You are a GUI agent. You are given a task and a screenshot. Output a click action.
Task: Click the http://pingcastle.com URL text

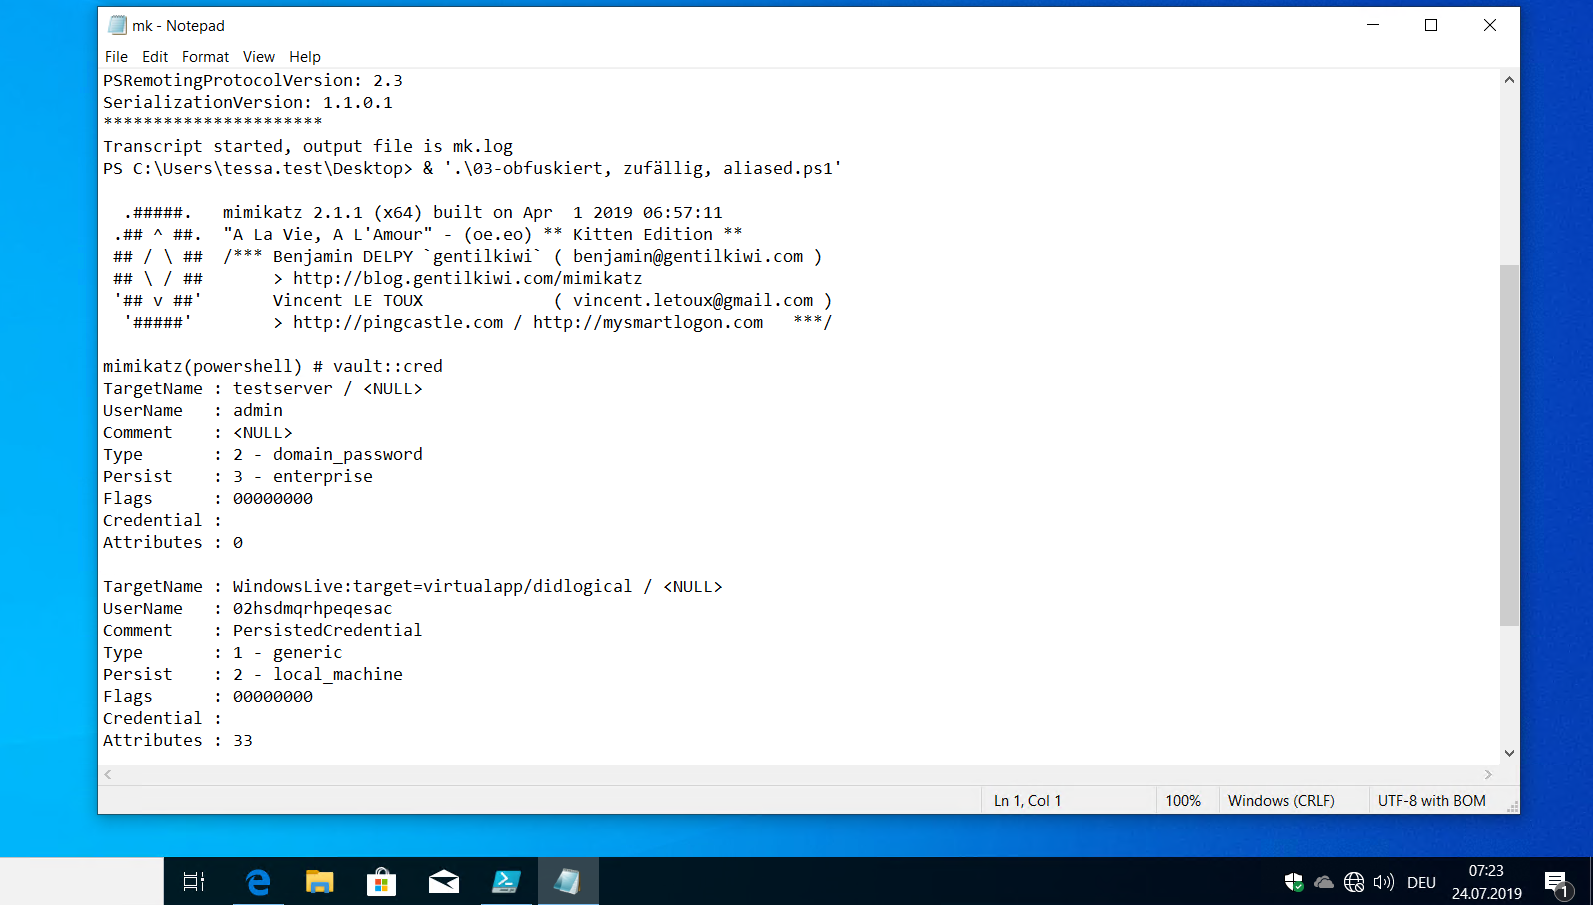tap(398, 322)
